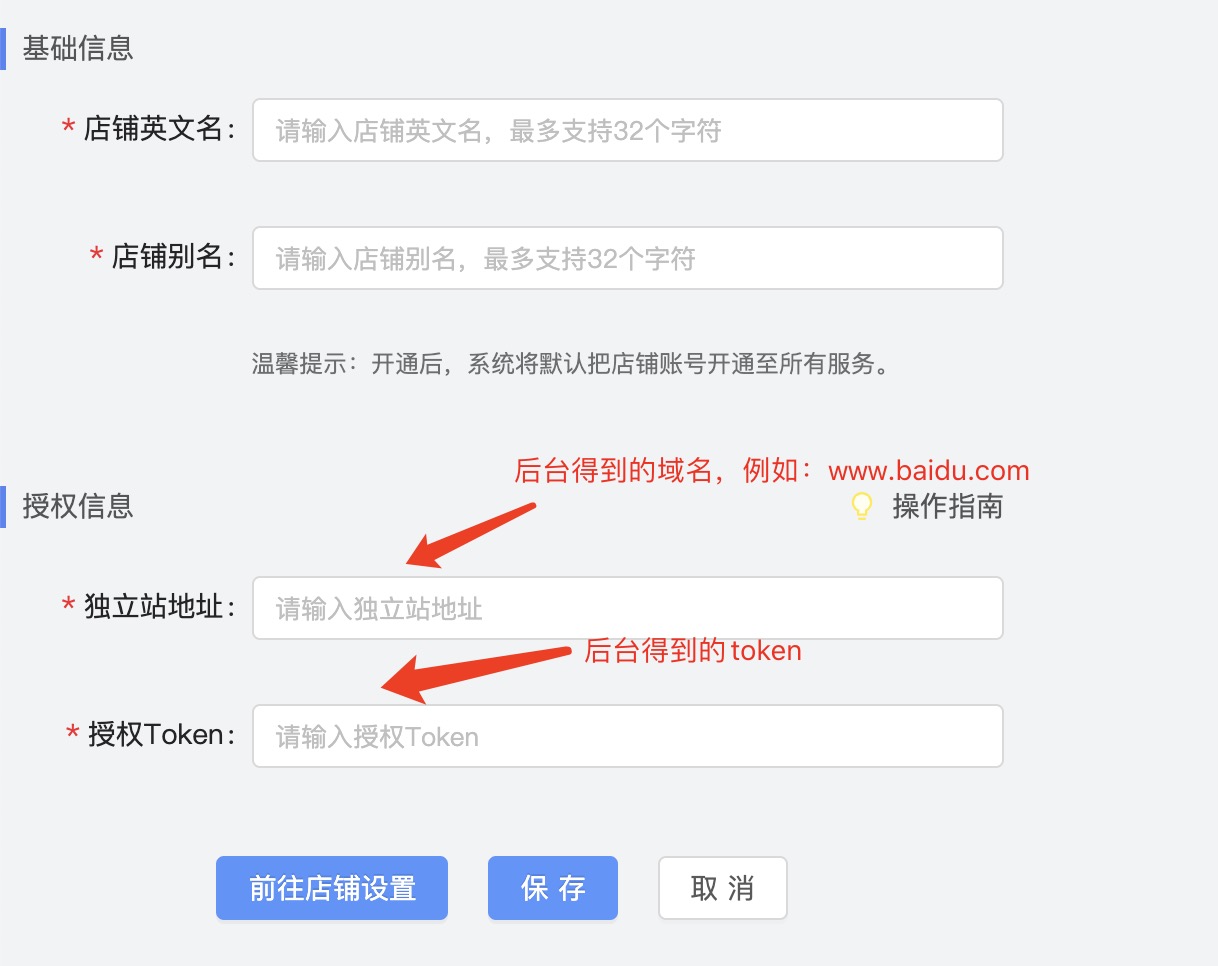Image resolution: width=1218 pixels, height=966 pixels.
Task: Click into the 店铺别名 text box
Action: pos(628,258)
